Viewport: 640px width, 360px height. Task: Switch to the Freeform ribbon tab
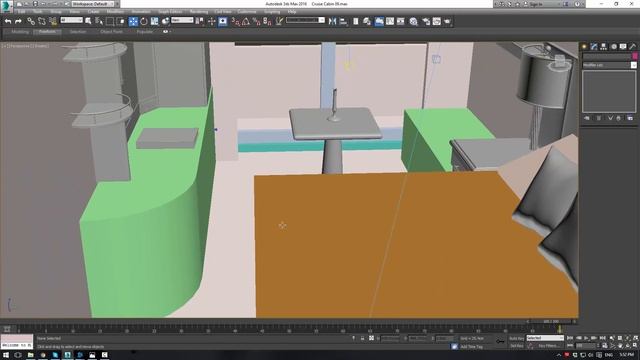(47, 31)
